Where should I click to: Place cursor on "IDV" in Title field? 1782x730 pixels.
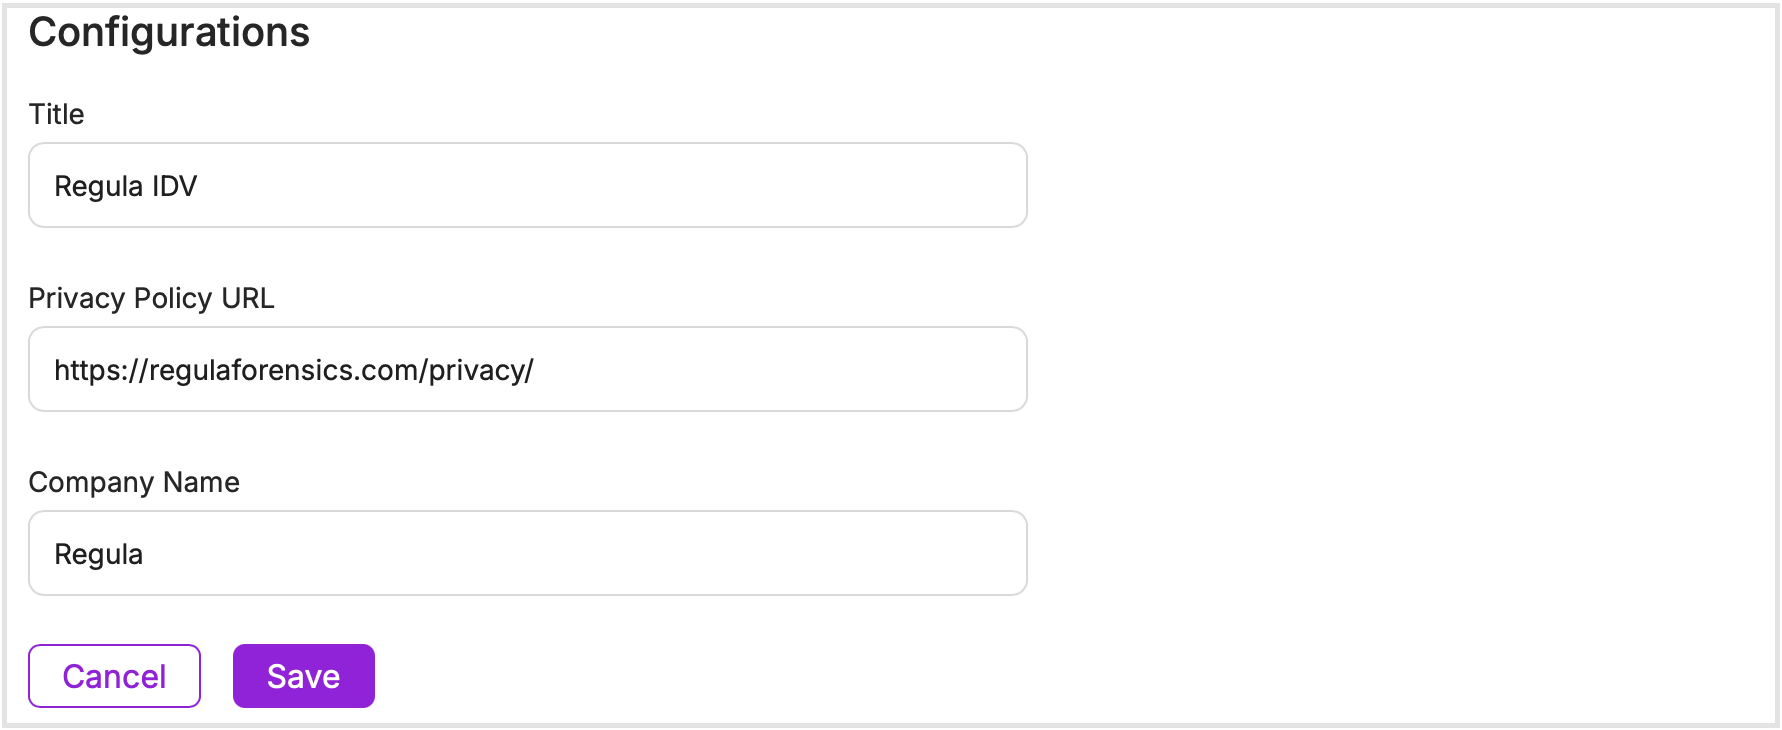click(x=174, y=186)
